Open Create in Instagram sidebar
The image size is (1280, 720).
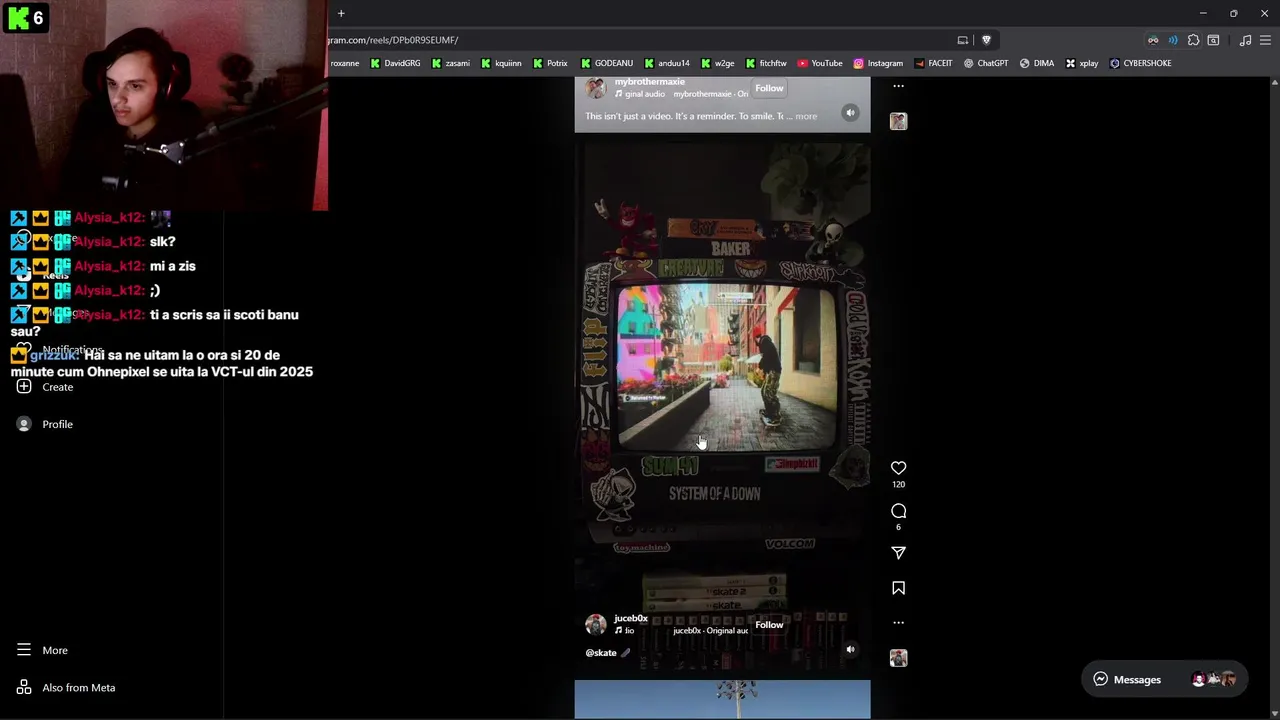click(x=45, y=387)
